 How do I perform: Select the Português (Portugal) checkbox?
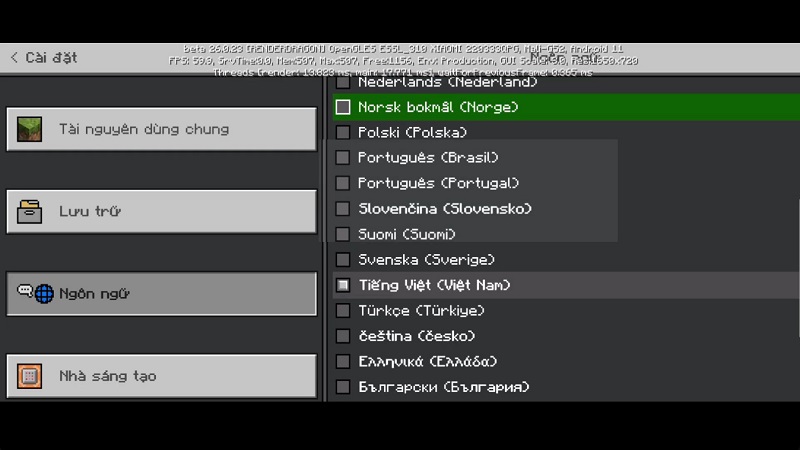click(343, 183)
